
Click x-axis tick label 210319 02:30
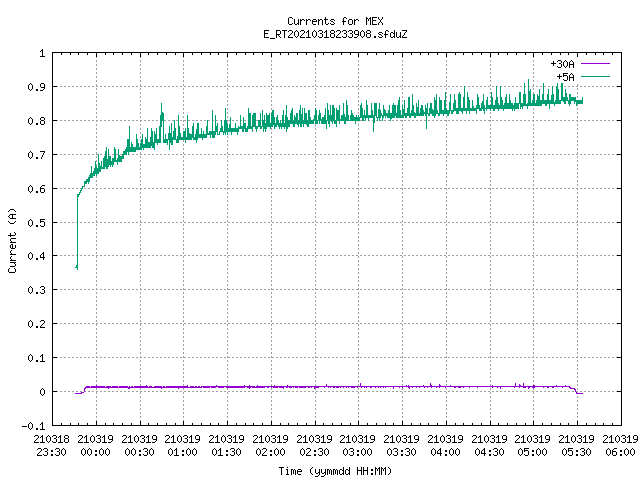[x=314, y=445]
